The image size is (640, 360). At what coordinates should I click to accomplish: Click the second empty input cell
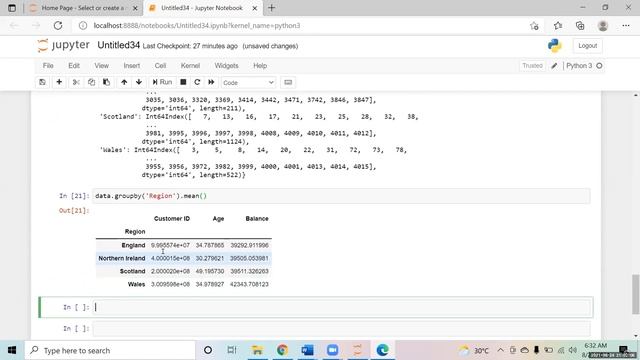341,329
